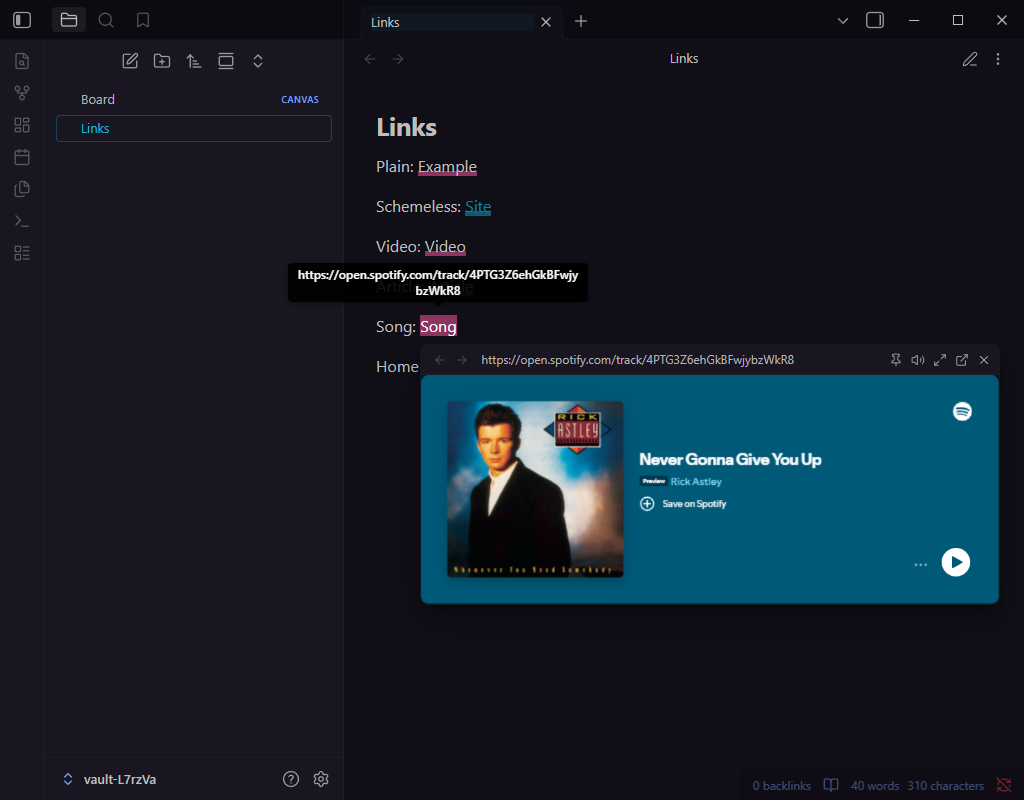
Task: Click the Rick Astley album cover
Action: point(535,489)
